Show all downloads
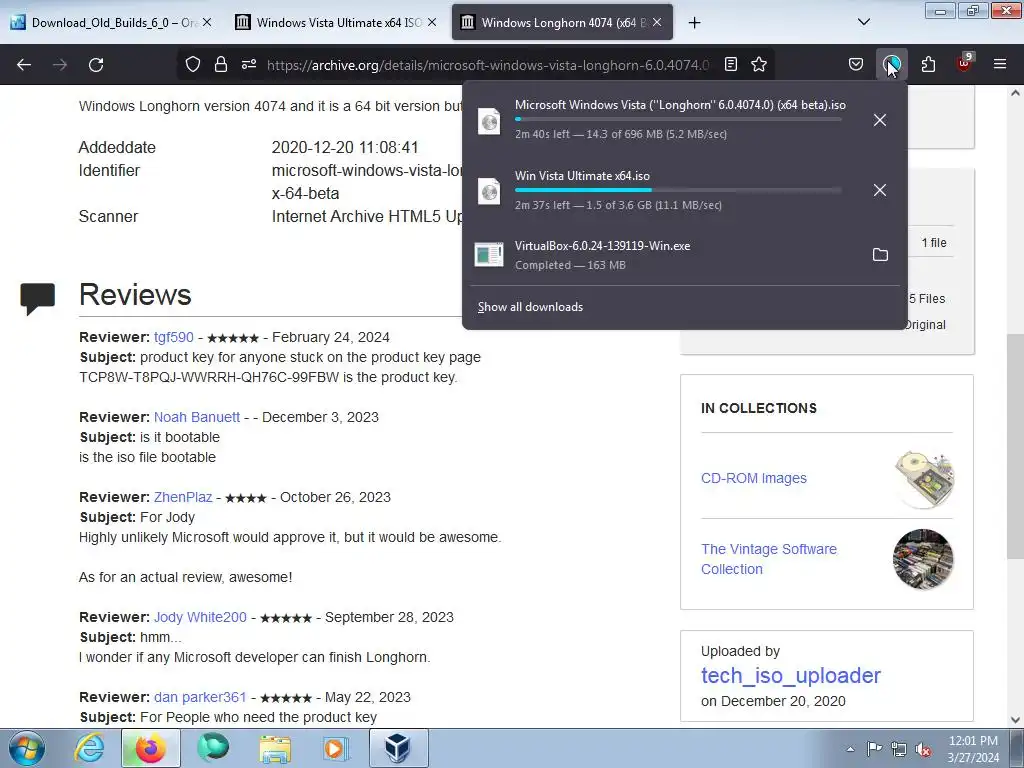1024x768 pixels. pos(530,307)
